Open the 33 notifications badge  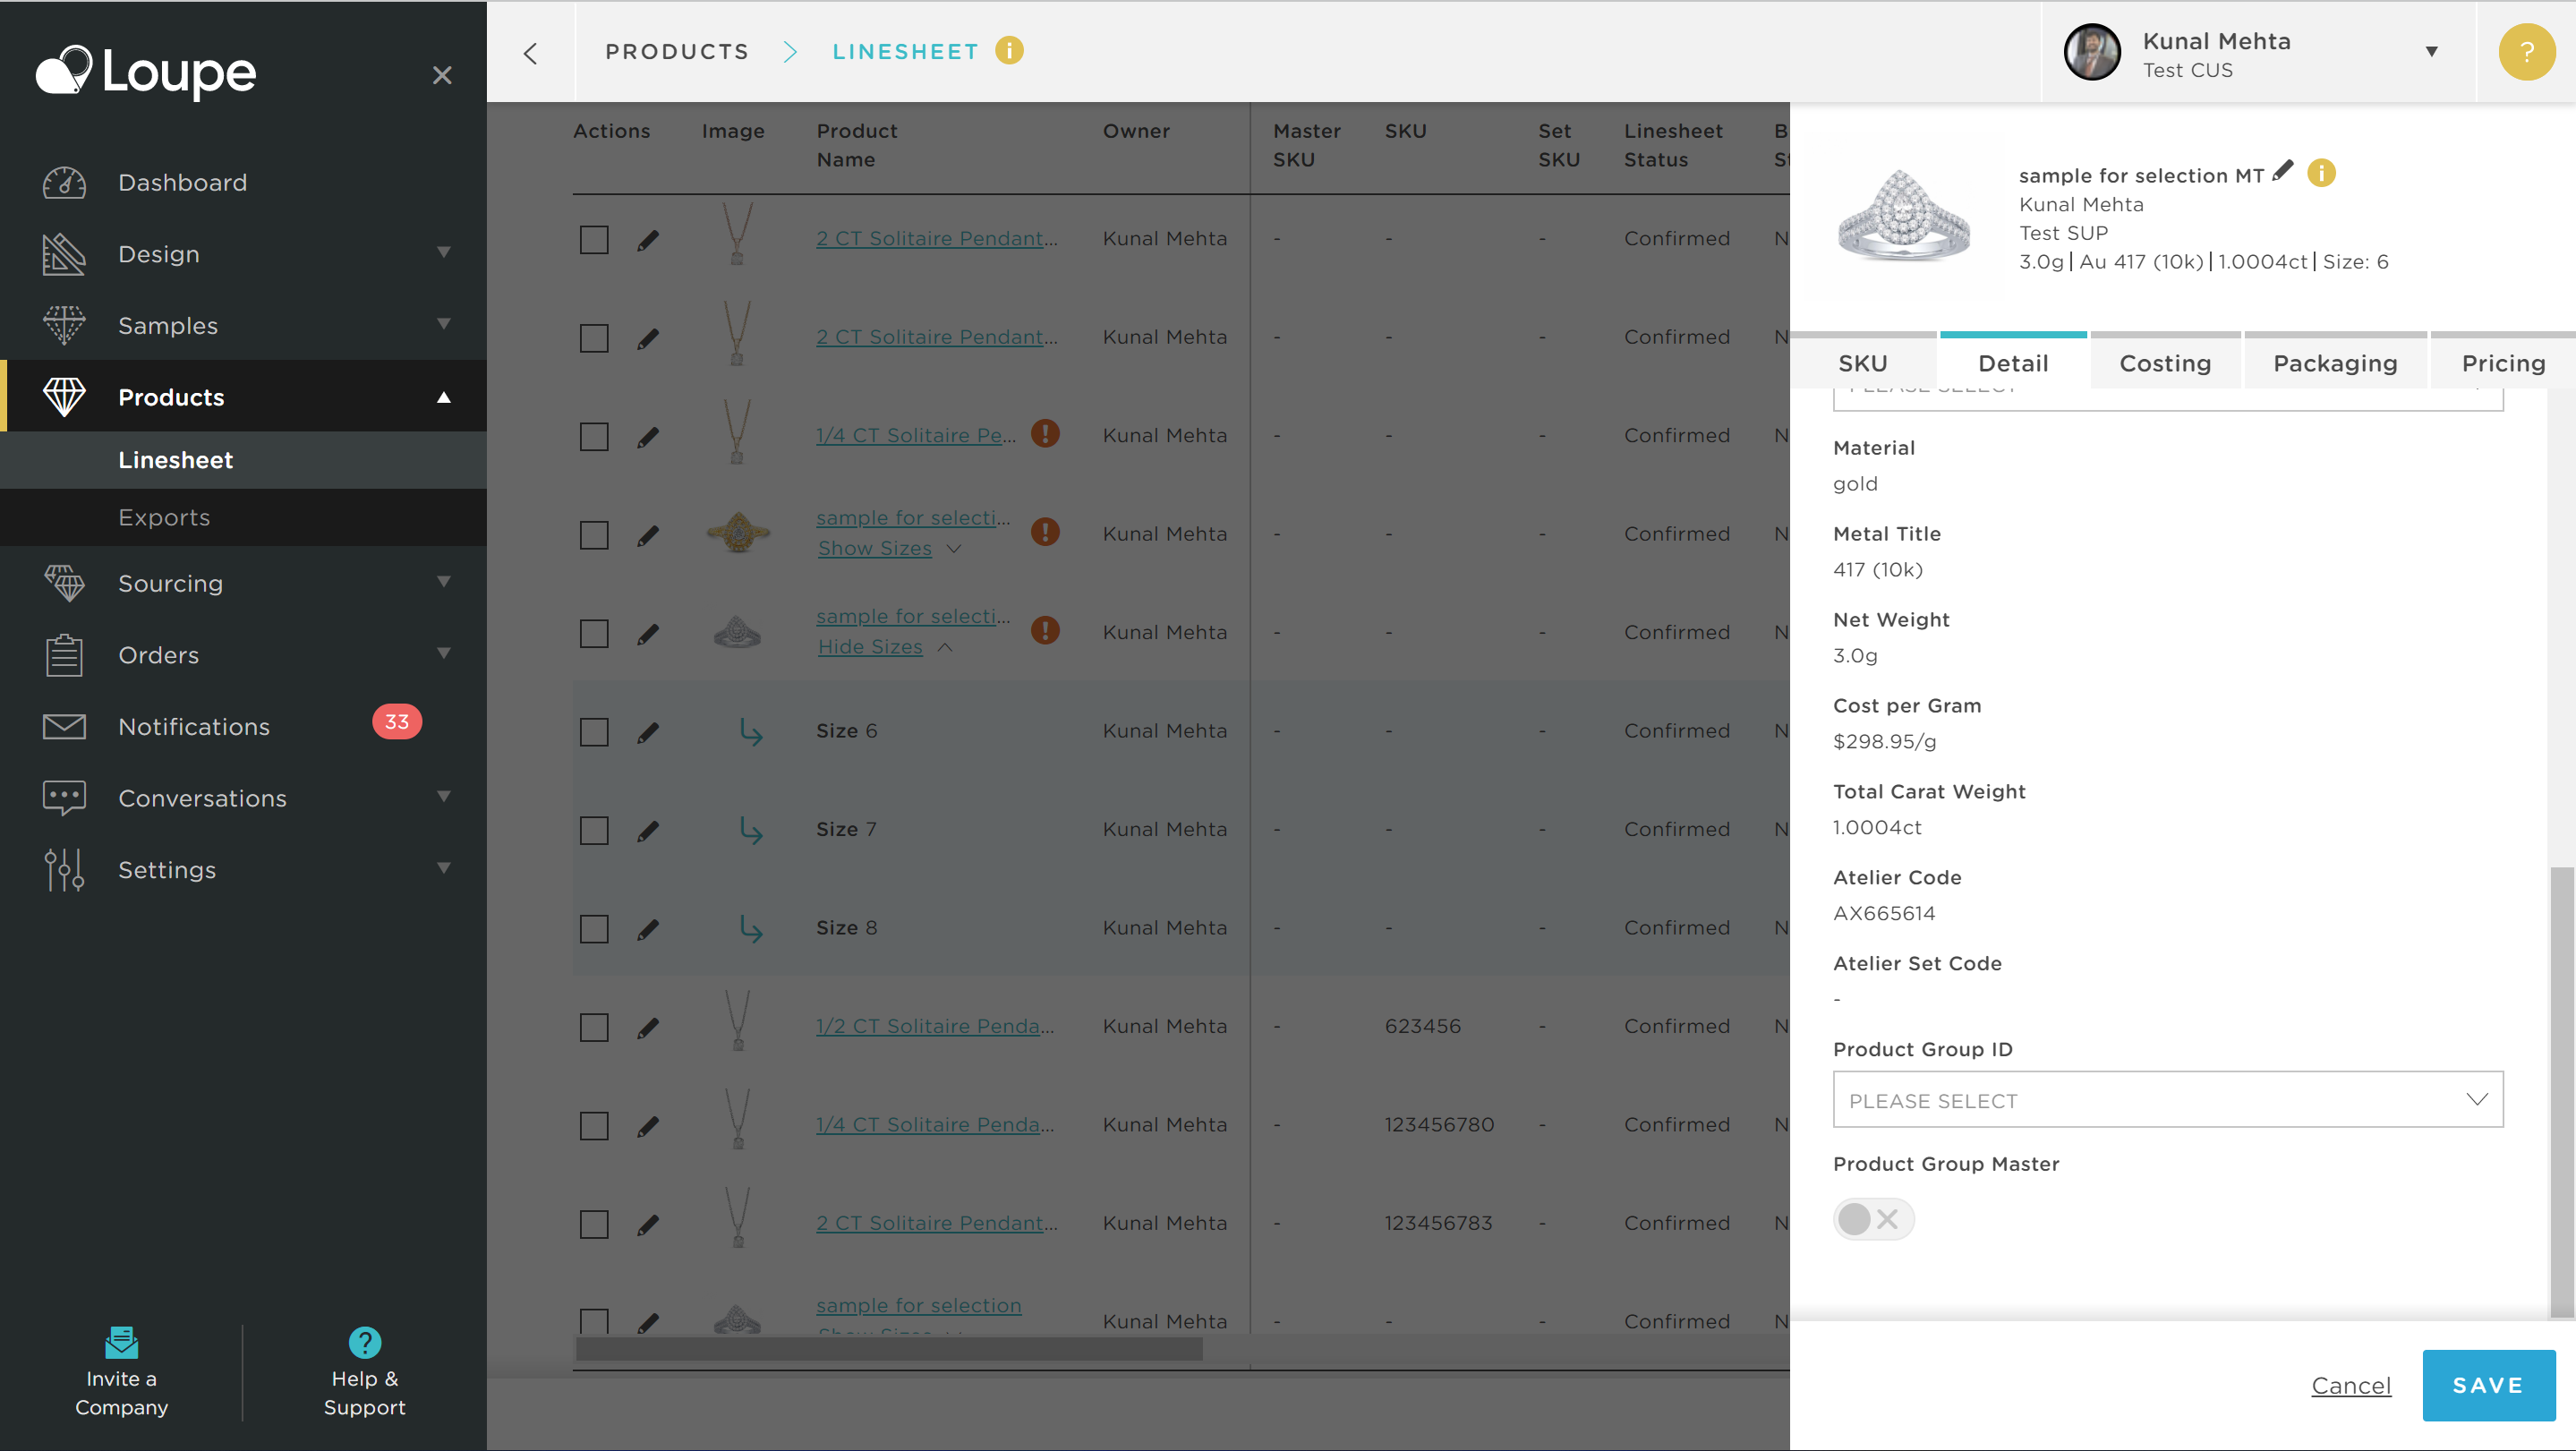pos(397,722)
